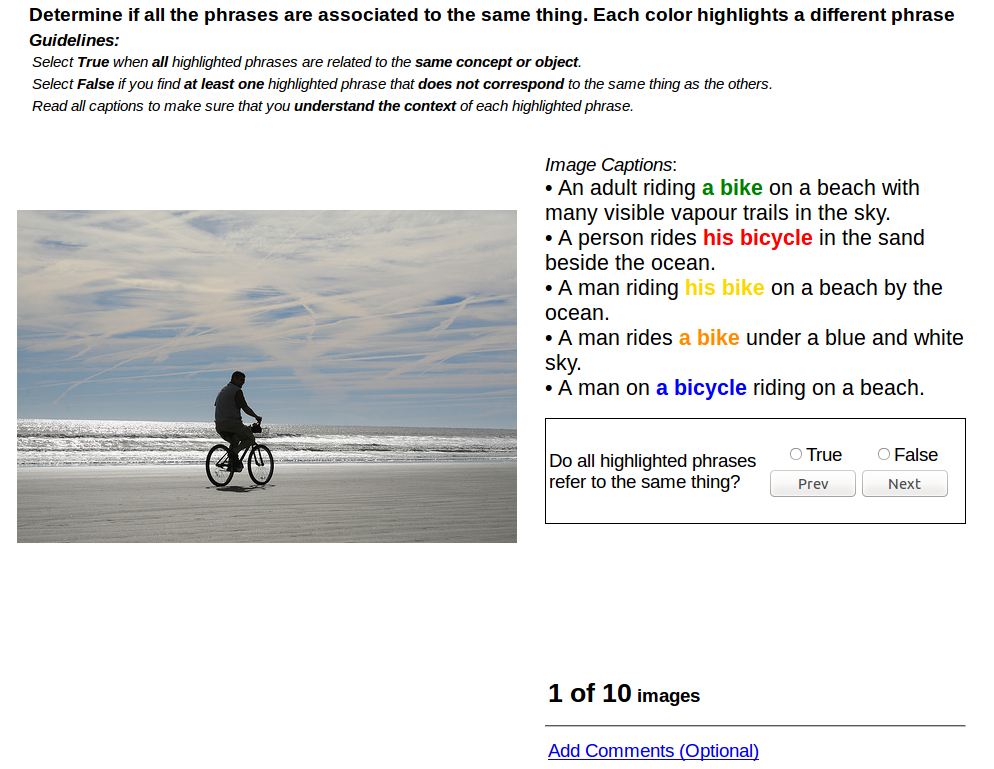Click the '1 of 10 images' counter
The height and width of the screenshot is (769, 994).
point(624,694)
